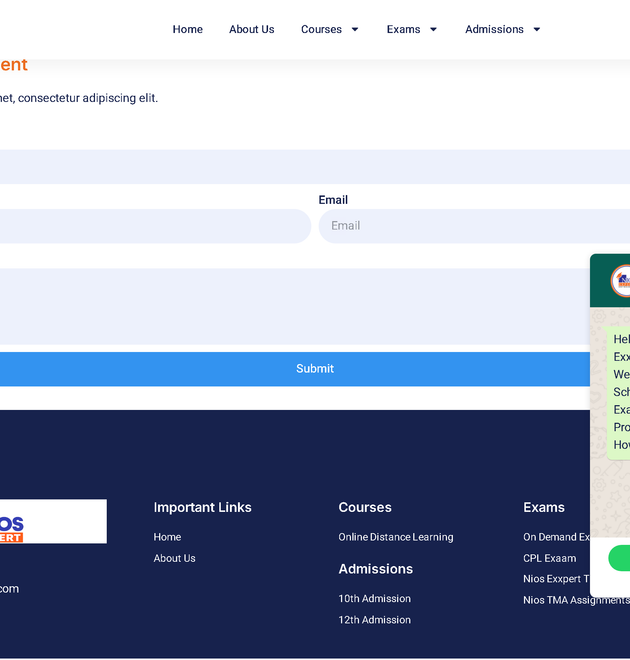Click the Courses footer heading
This screenshot has width=630, height=660.
coord(365,508)
